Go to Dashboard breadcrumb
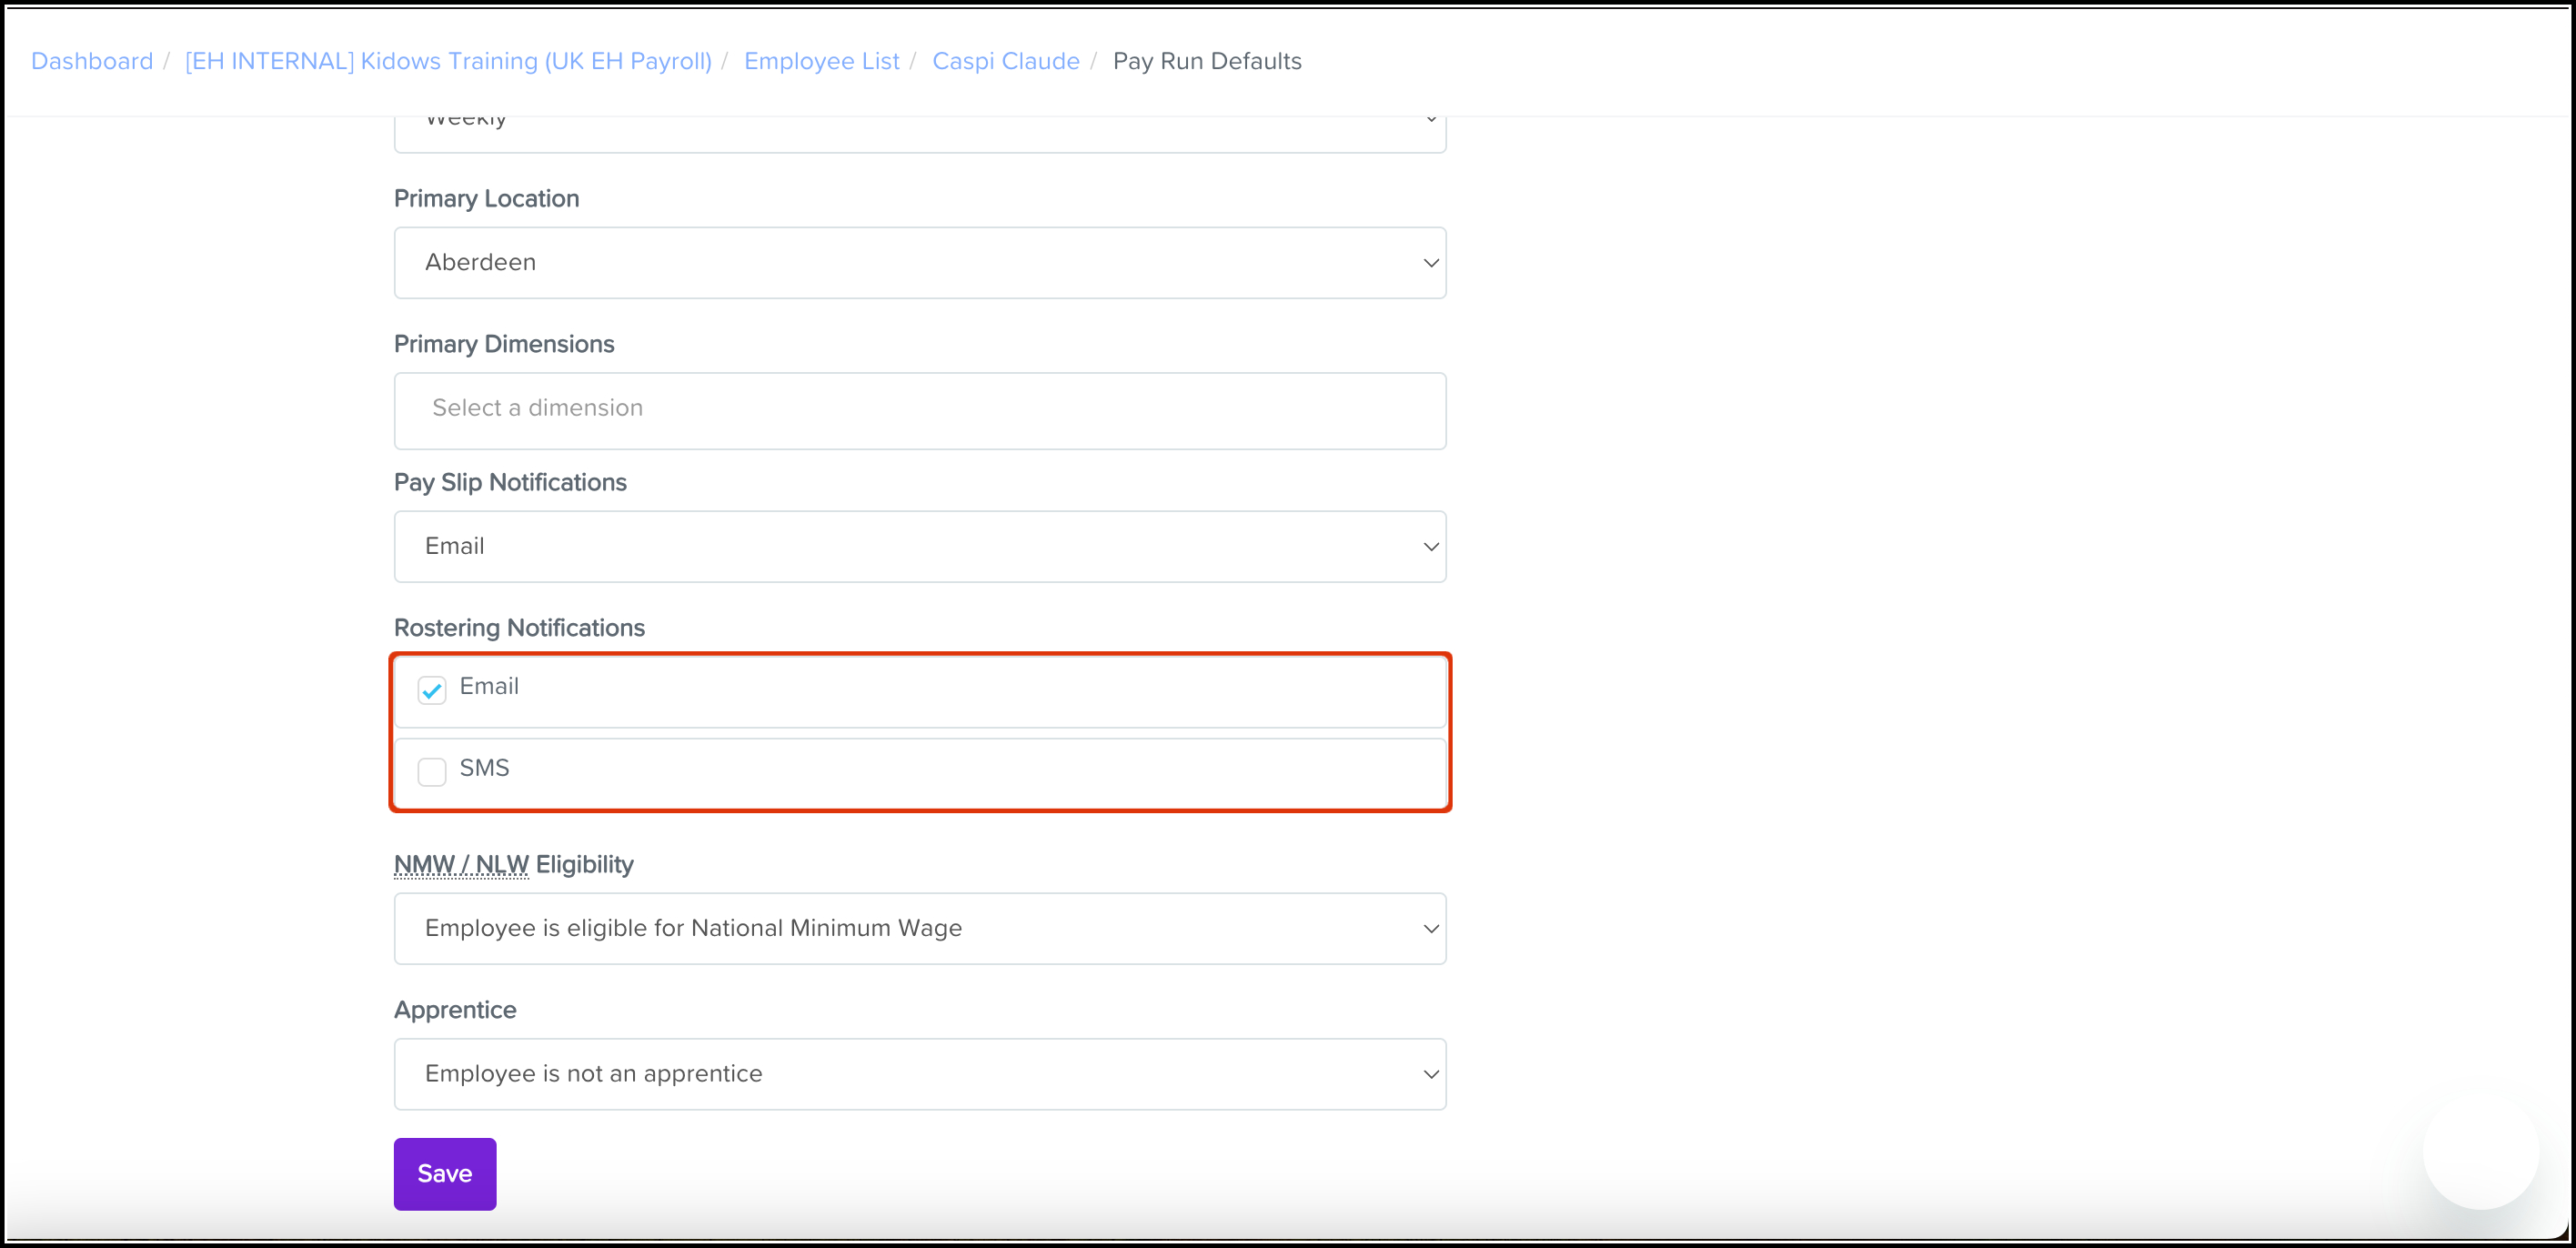2576x1248 pixels. tap(92, 61)
